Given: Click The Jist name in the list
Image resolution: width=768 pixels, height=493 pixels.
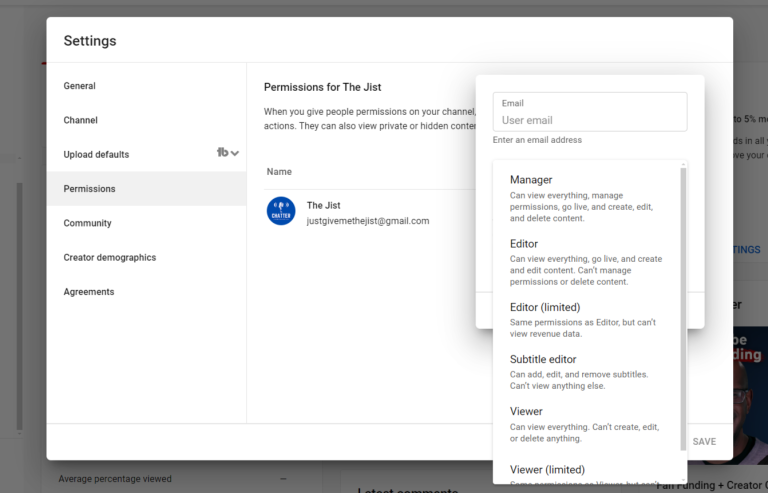Looking at the screenshot, I should (323, 205).
